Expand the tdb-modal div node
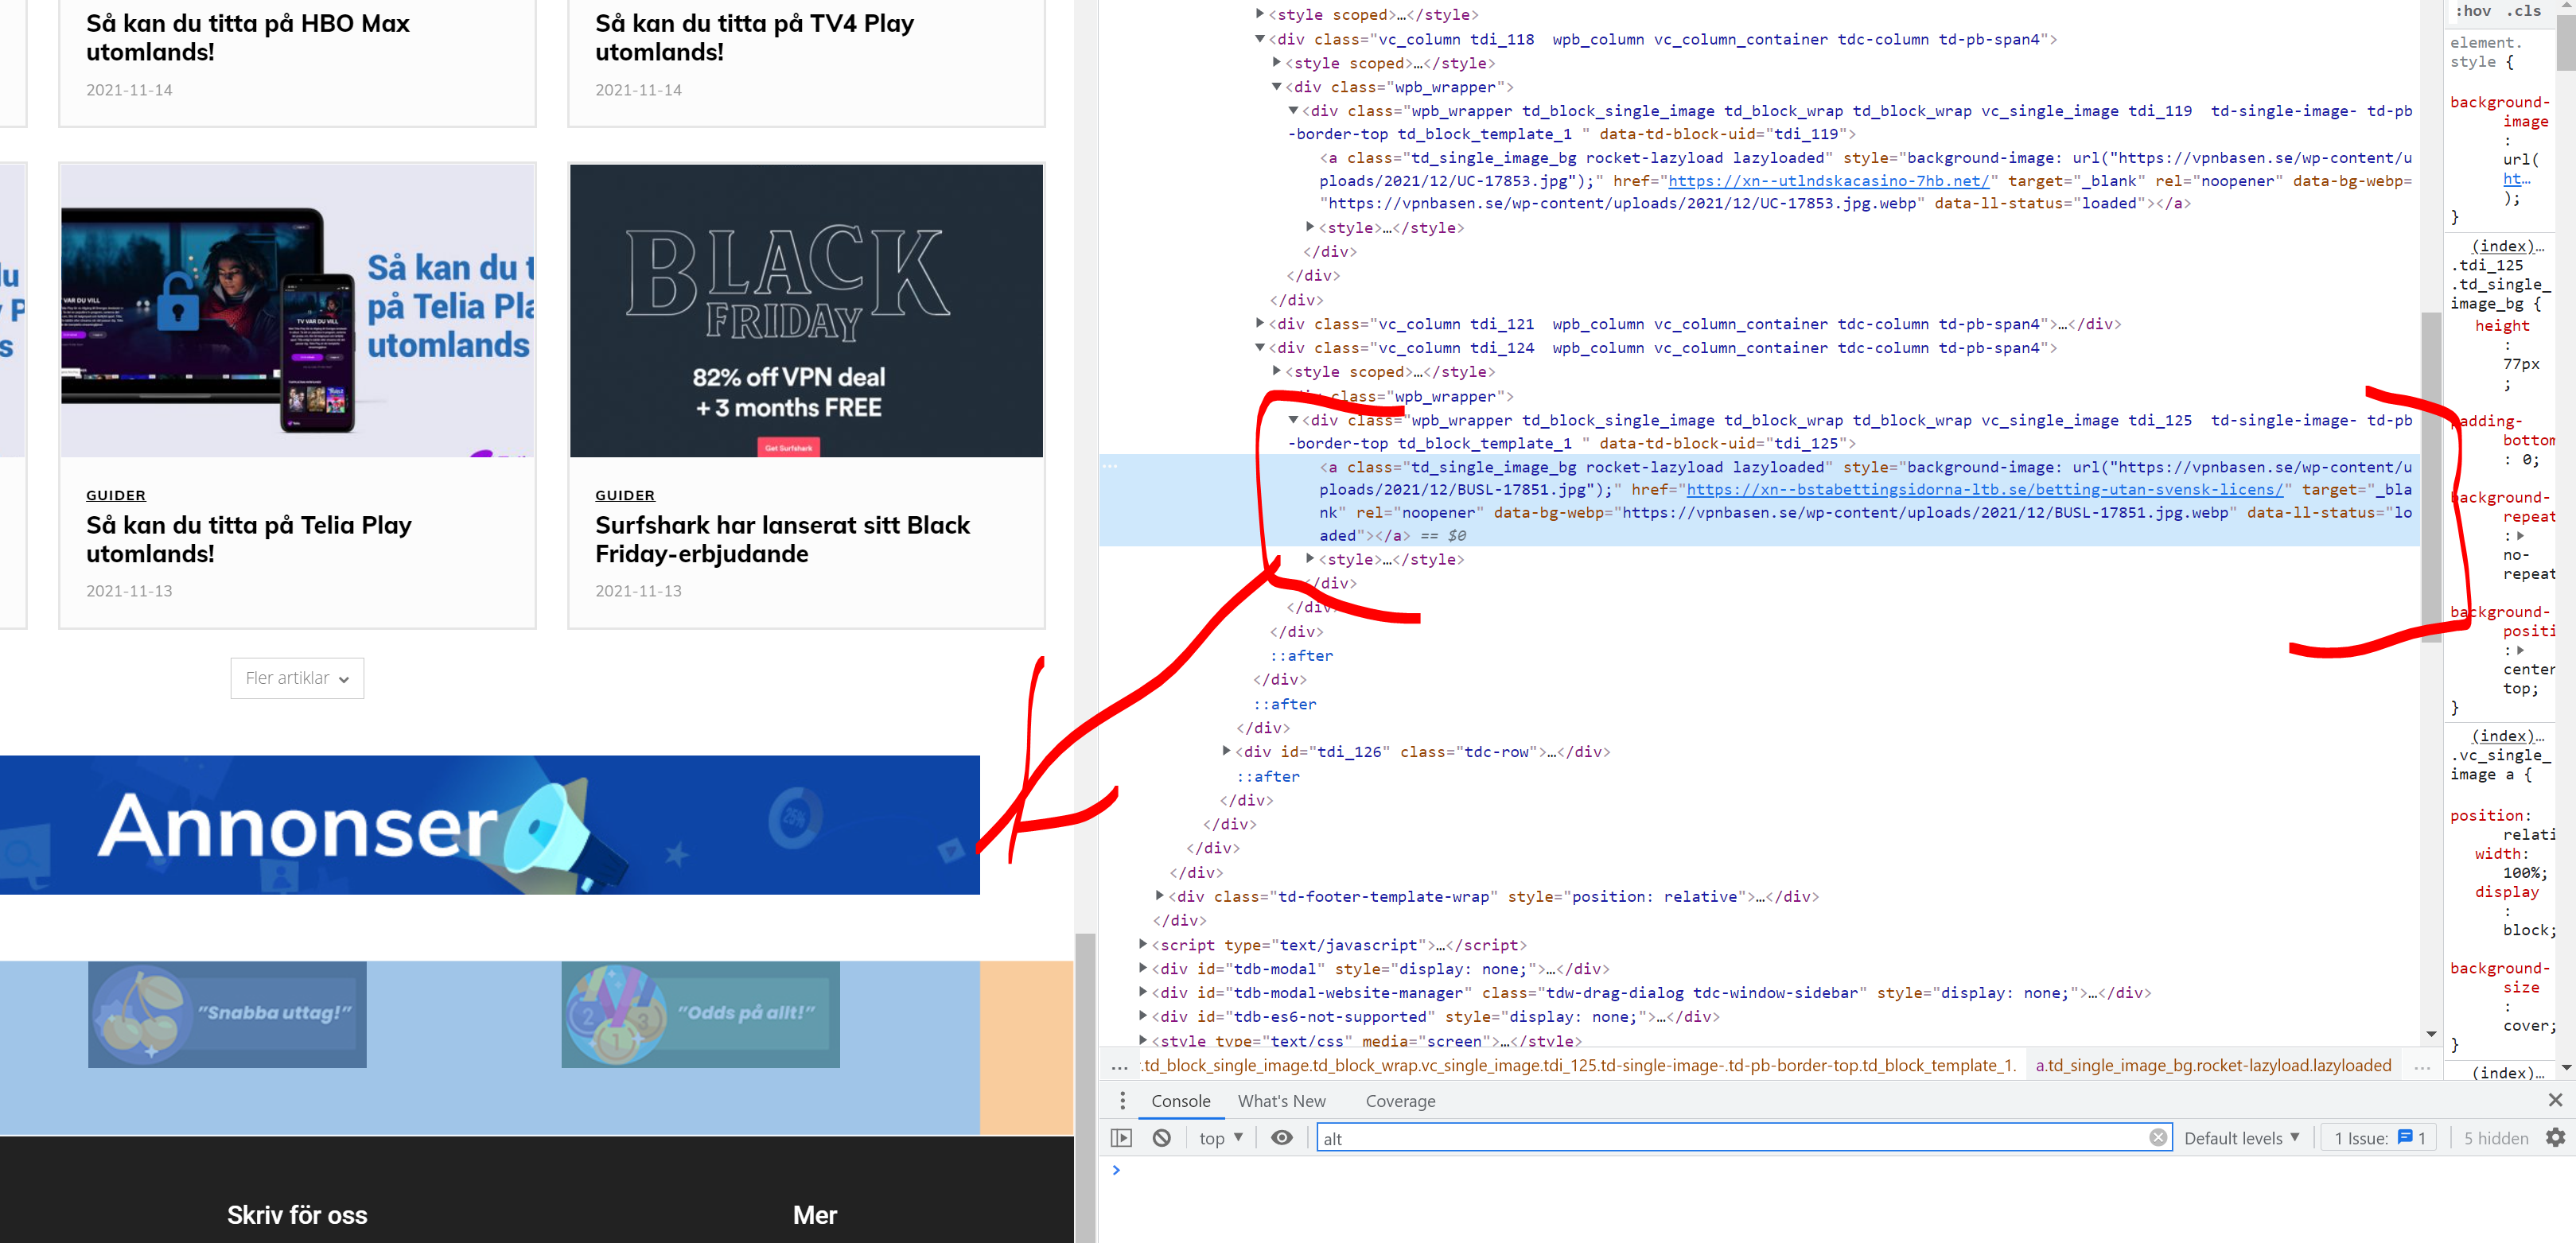 [x=1143, y=968]
